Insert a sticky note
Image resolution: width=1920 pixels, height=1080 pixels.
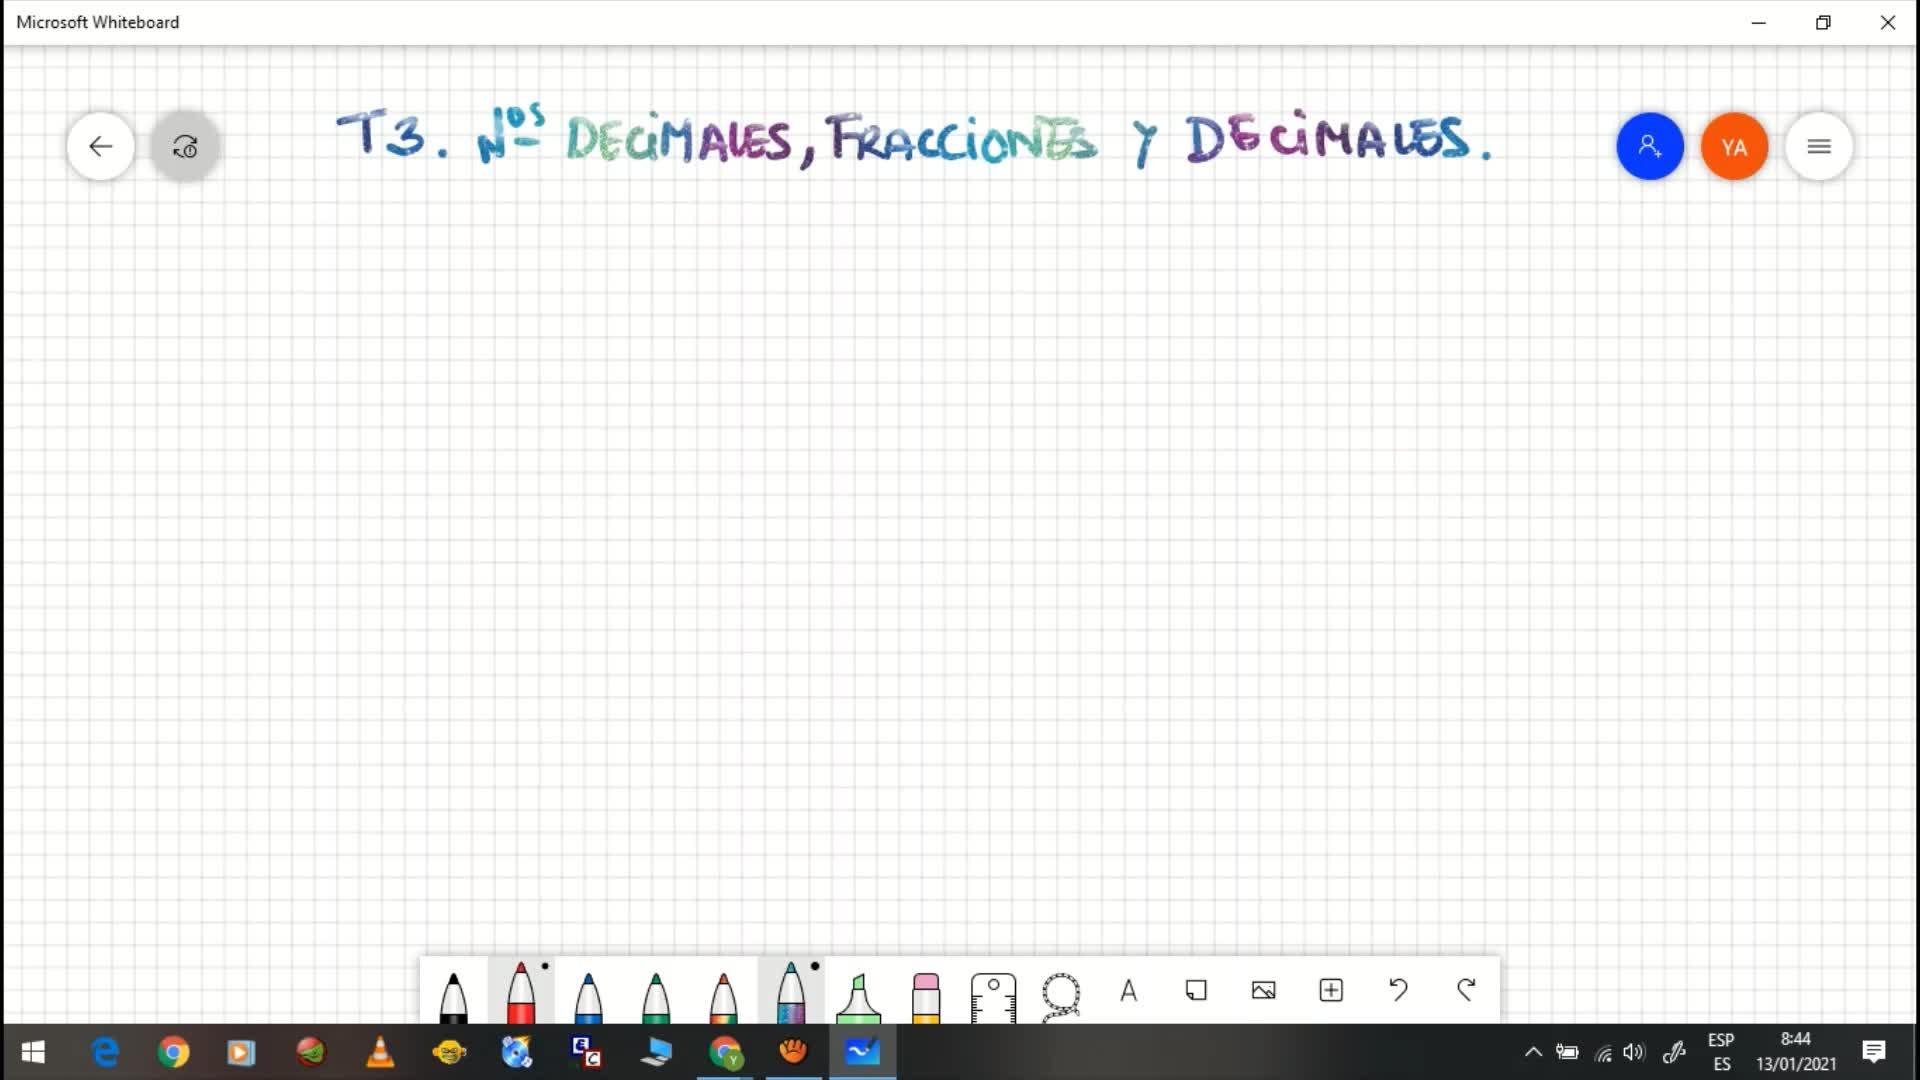(x=1196, y=991)
